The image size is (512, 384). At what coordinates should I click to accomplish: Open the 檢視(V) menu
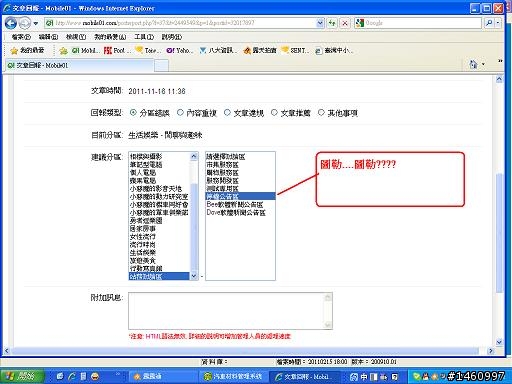(76, 37)
